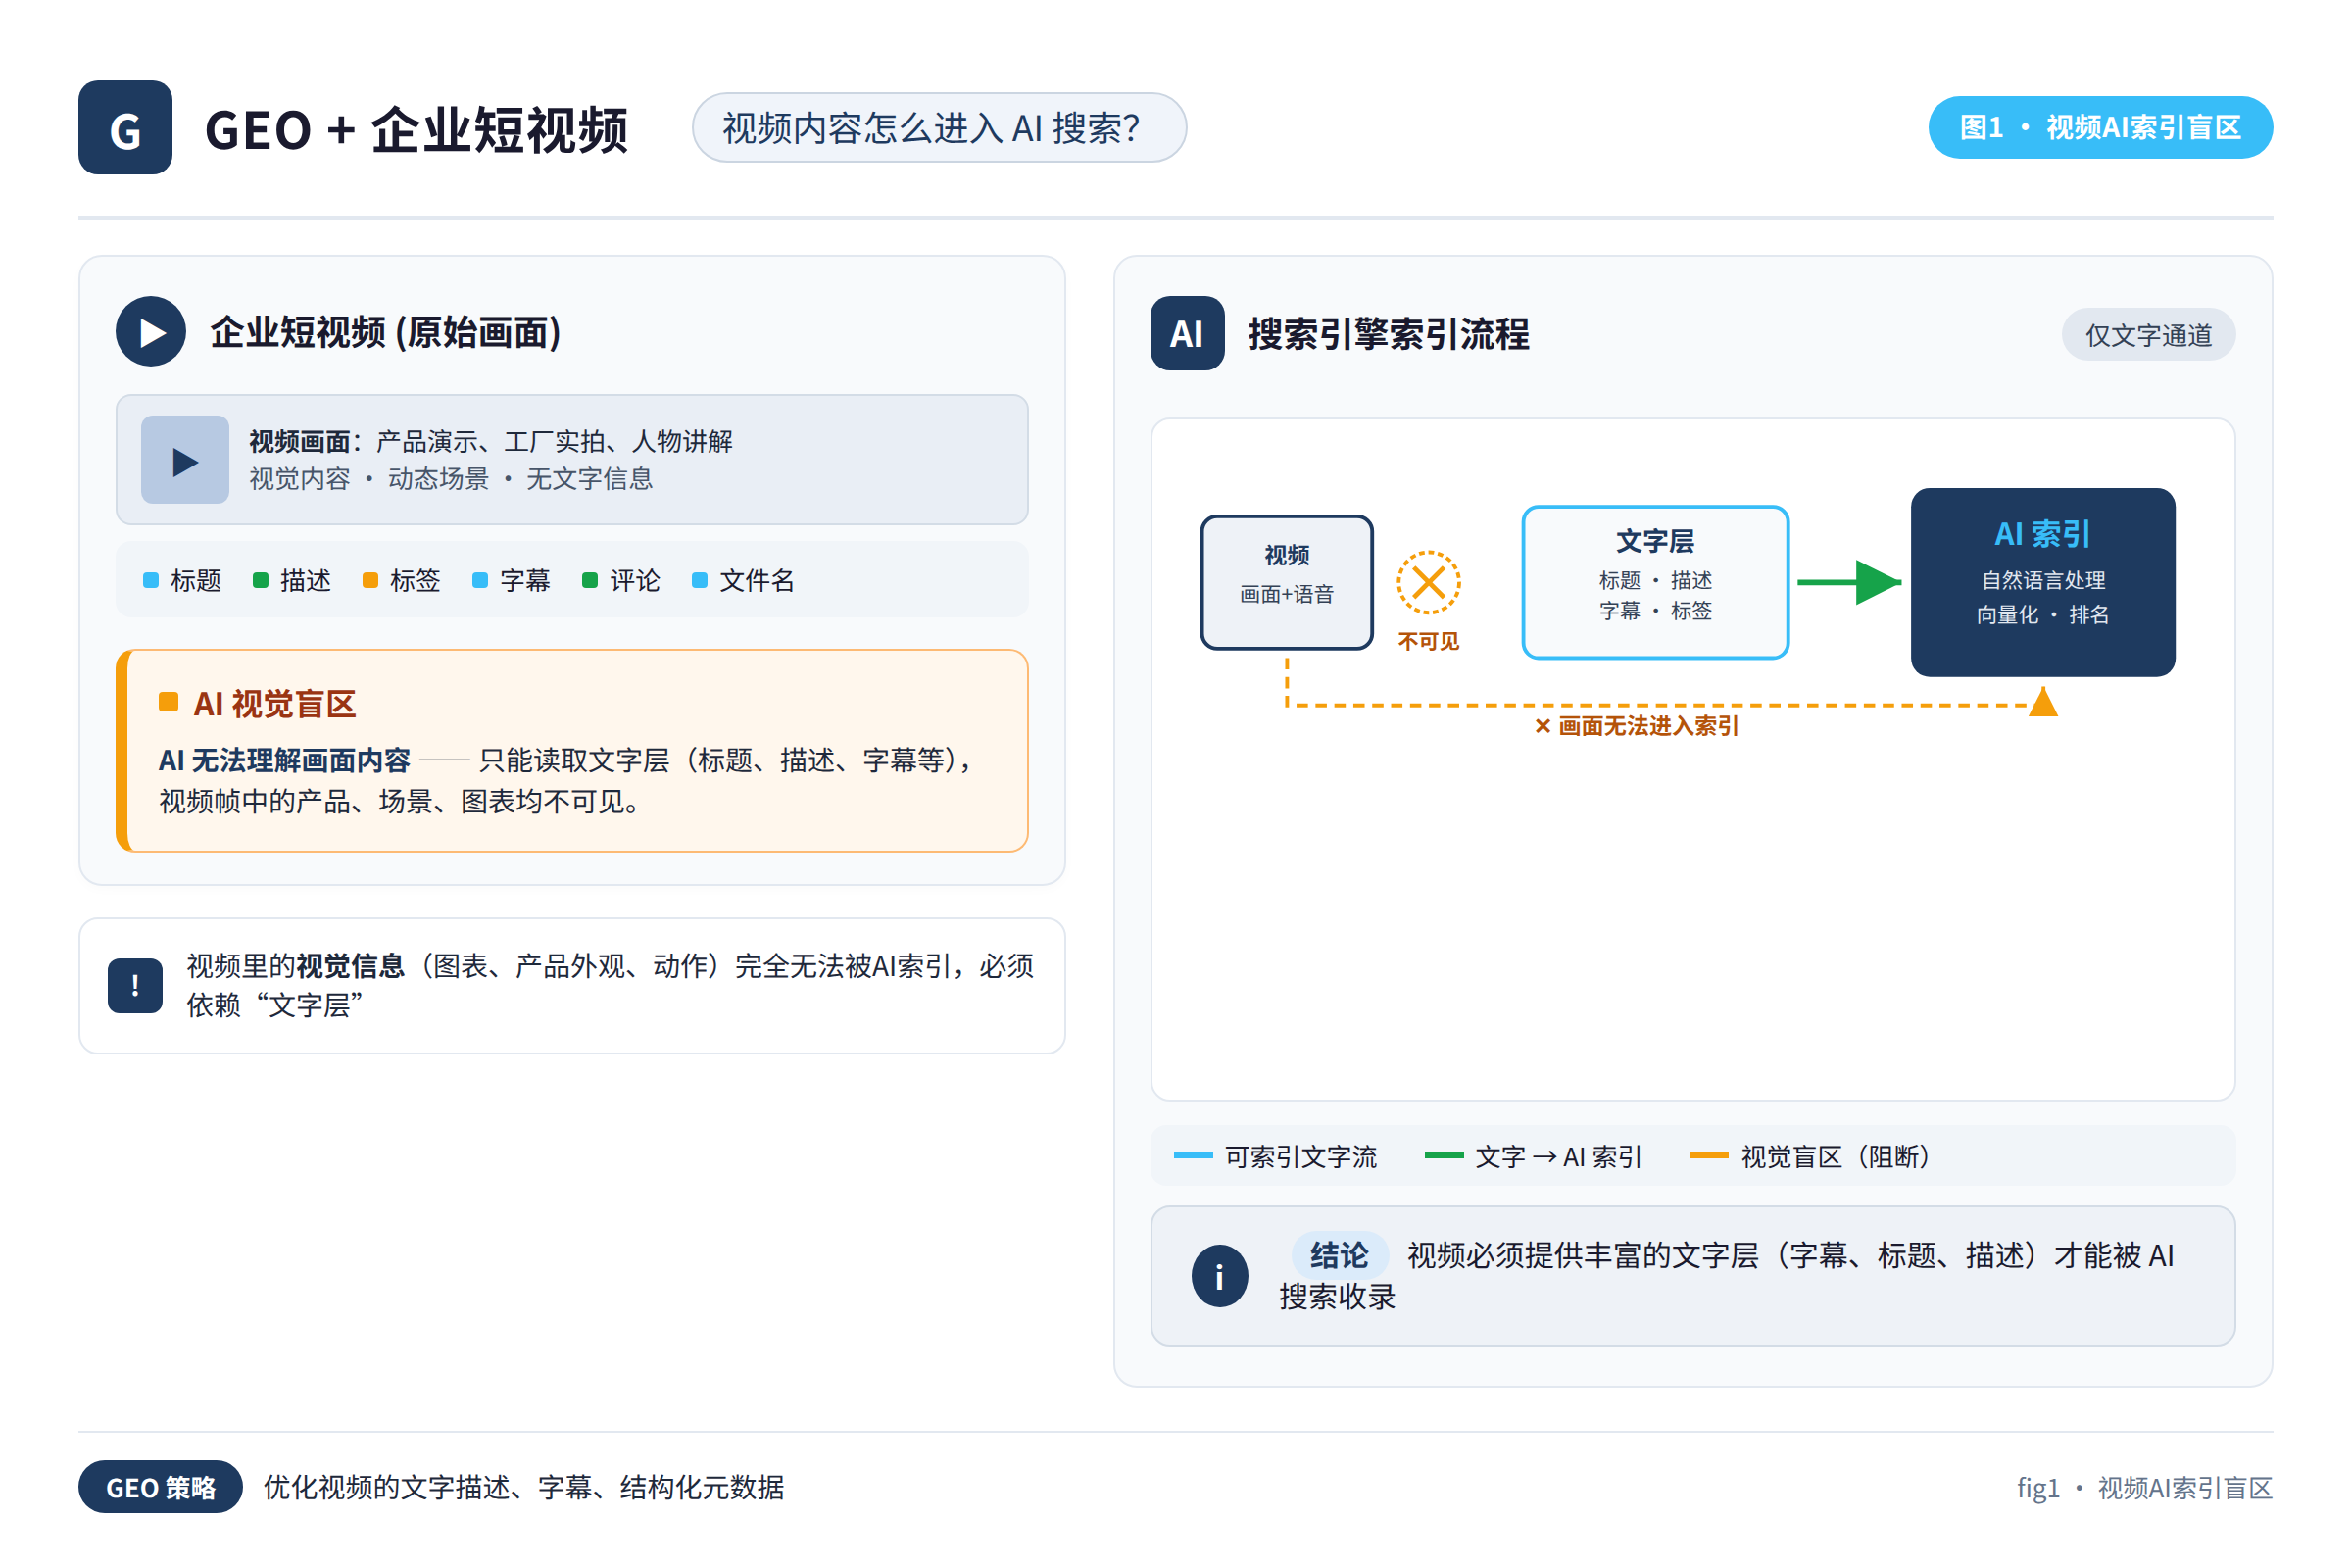Click the orange triangle arrowhead under AI 索引
2352x1568 pixels.
[2043, 702]
